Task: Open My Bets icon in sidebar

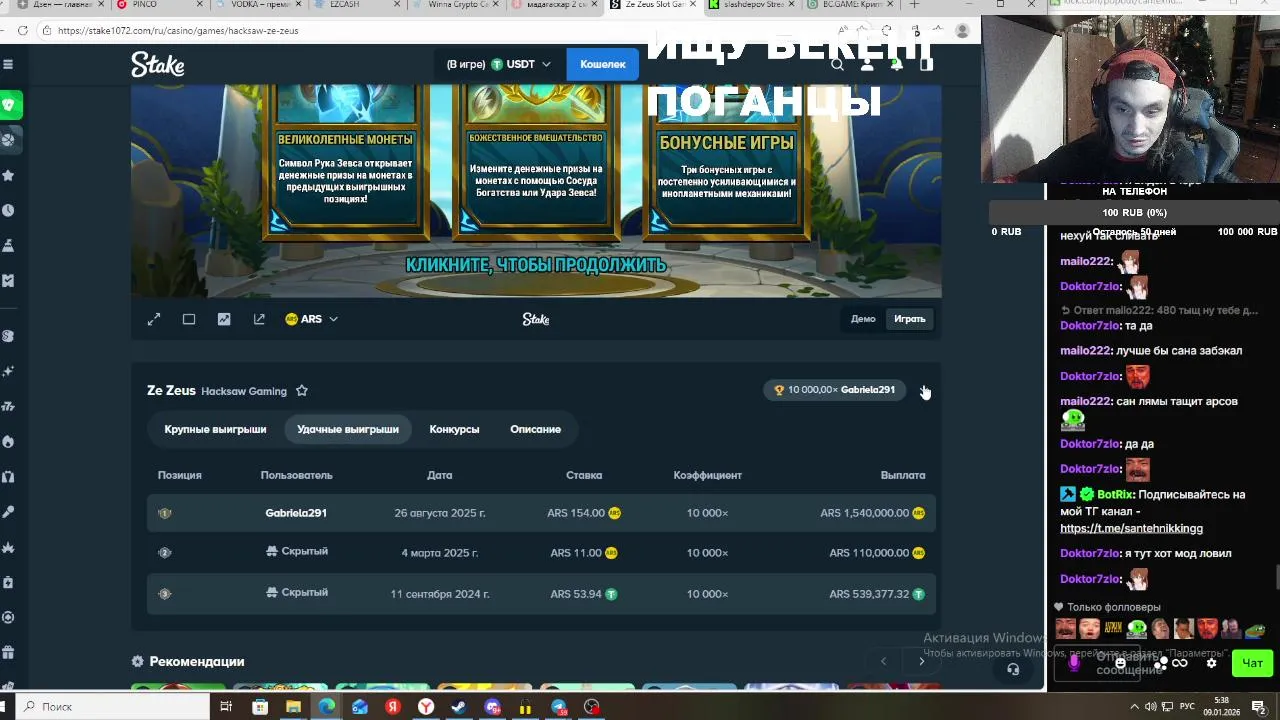Action: coord(8,281)
